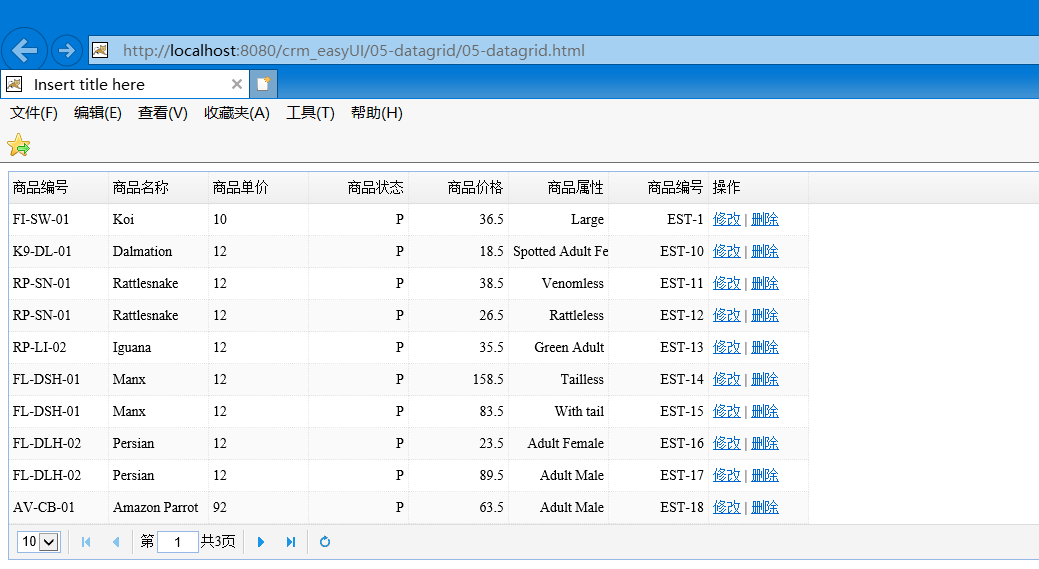Screen dimensions: 1039x569
Task: Open the 收藏夹(A) menu
Action: pyautogui.click(x=237, y=113)
